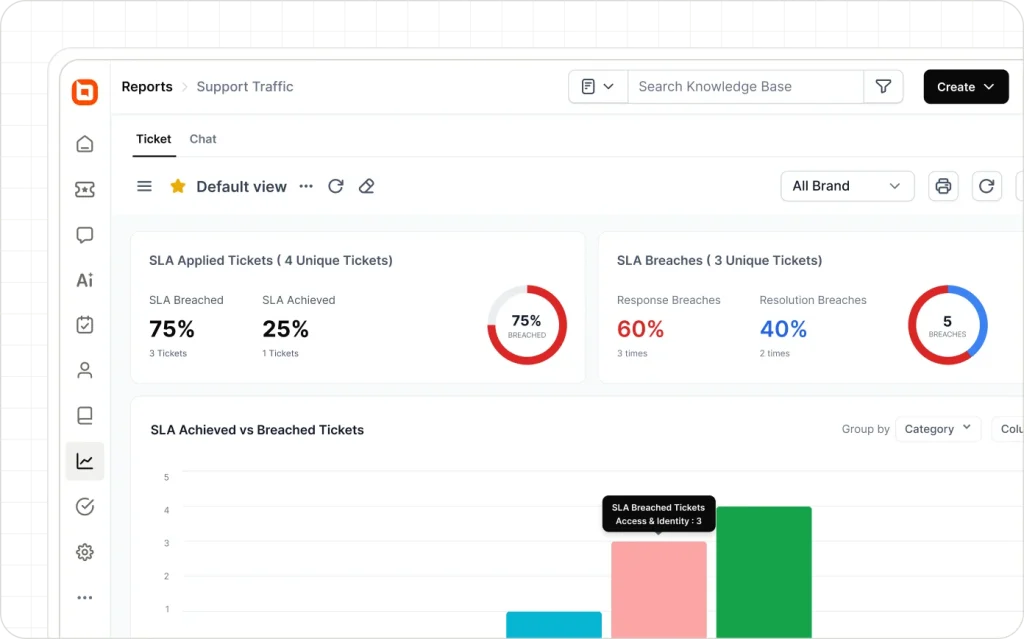The image size is (1024, 639).
Task: Open the Settings gear sidebar icon
Action: pyautogui.click(x=85, y=552)
